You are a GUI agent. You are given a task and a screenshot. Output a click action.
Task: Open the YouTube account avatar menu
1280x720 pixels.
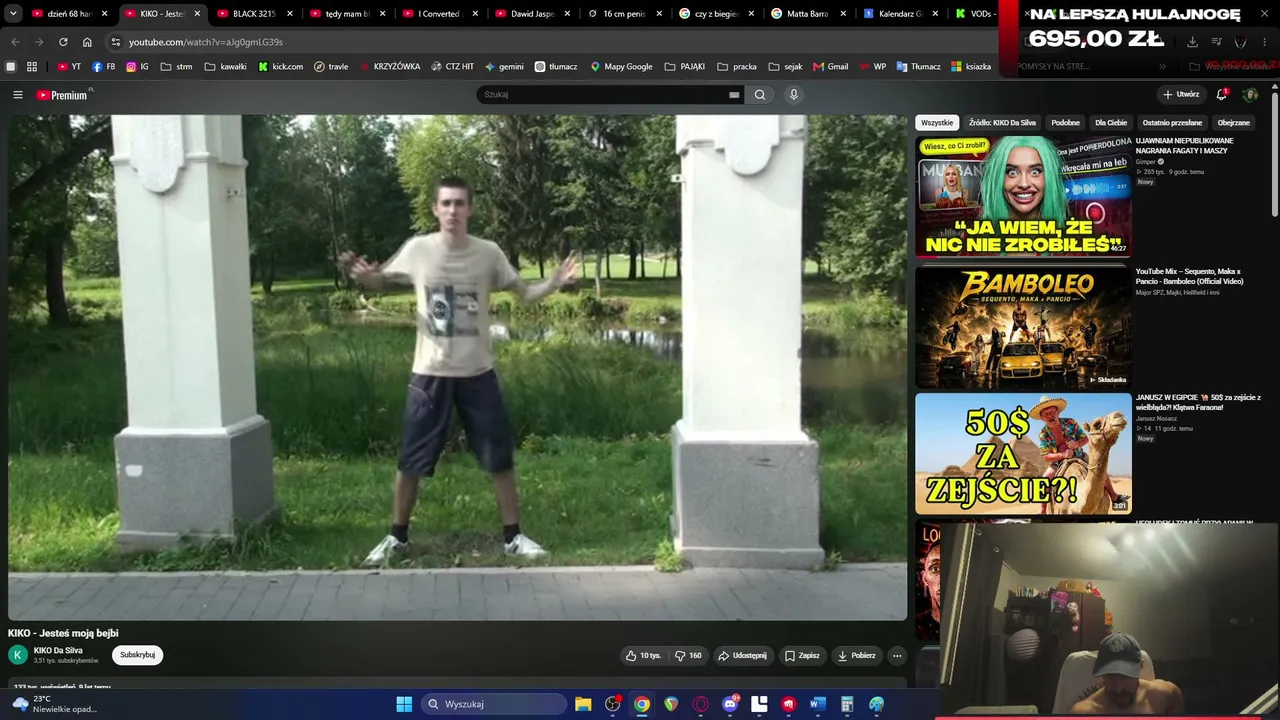(1250, 95)
